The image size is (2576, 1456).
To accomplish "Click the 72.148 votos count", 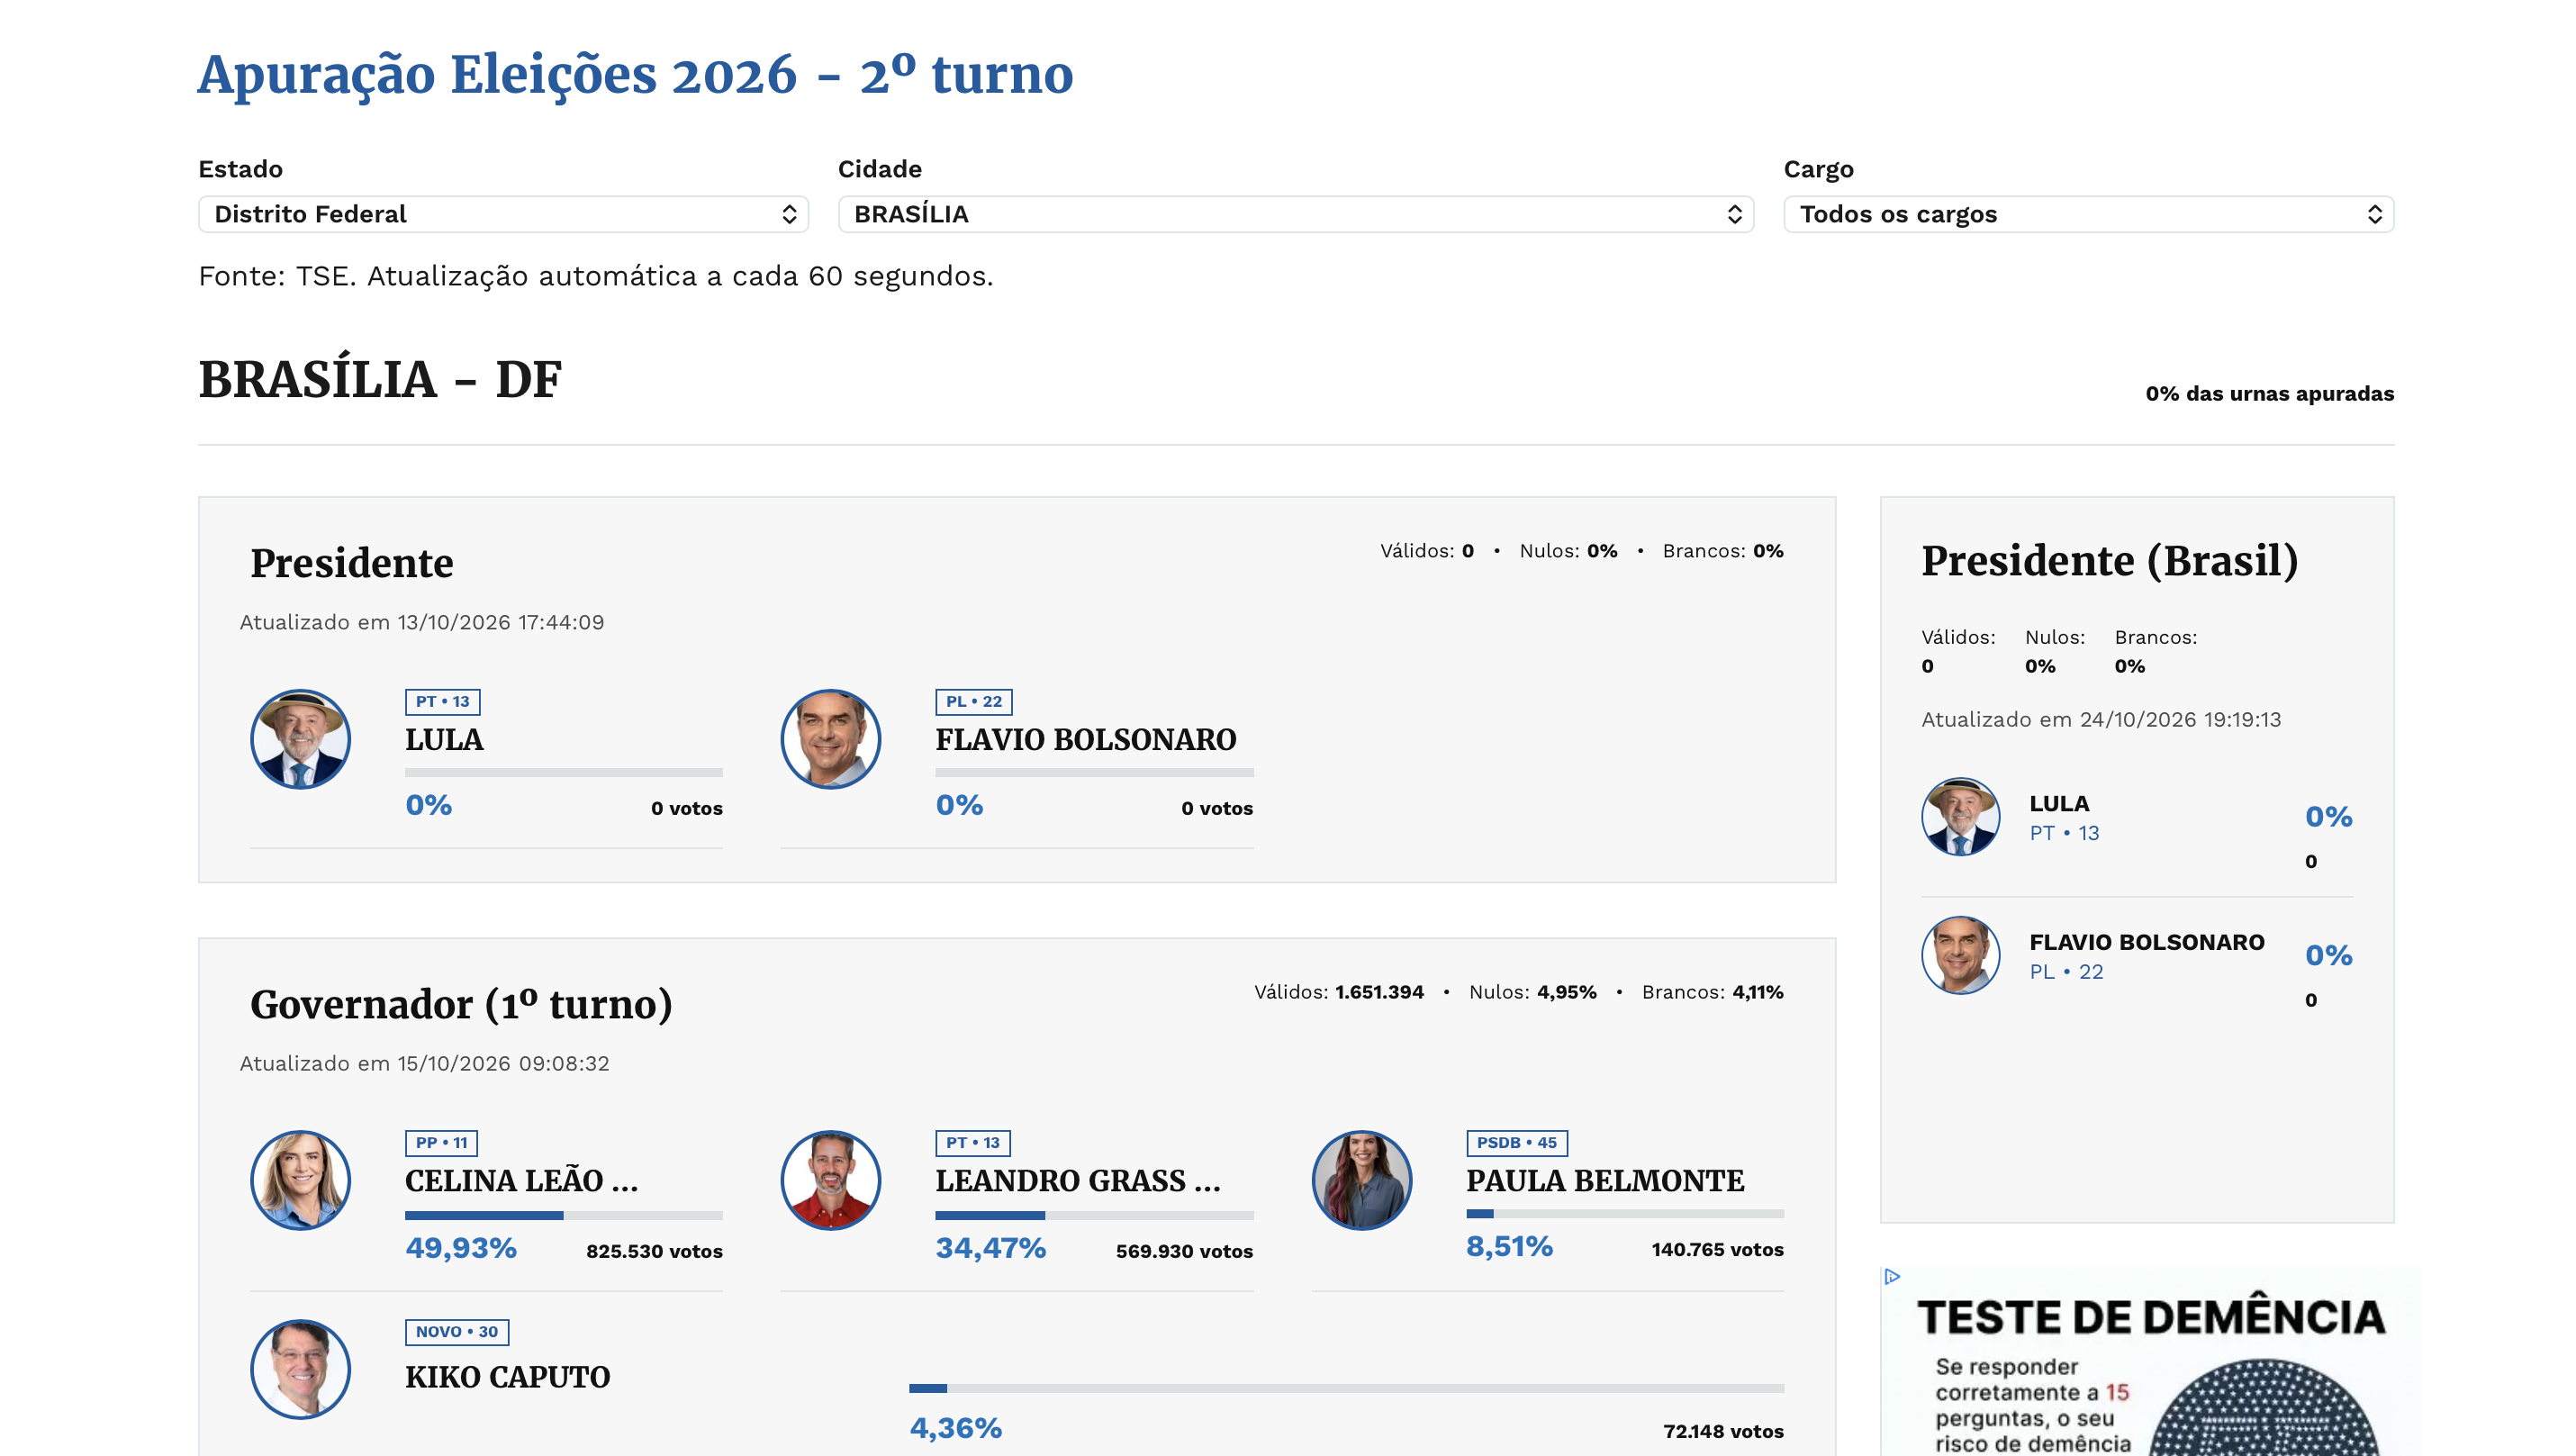I will (1723, 1431).
